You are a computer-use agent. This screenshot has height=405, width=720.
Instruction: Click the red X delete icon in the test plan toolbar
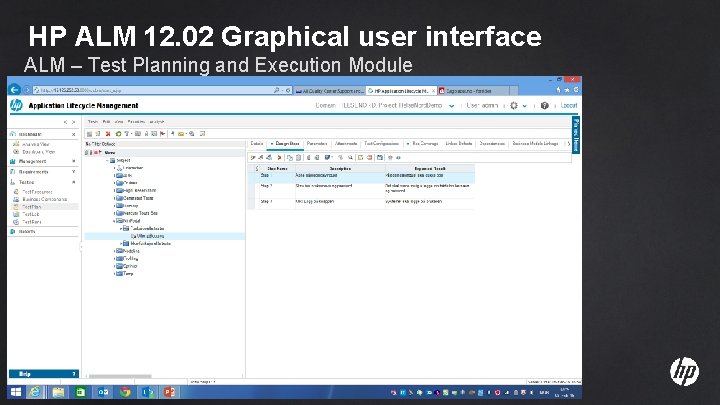pyautogui.click(x=108, y=134)
